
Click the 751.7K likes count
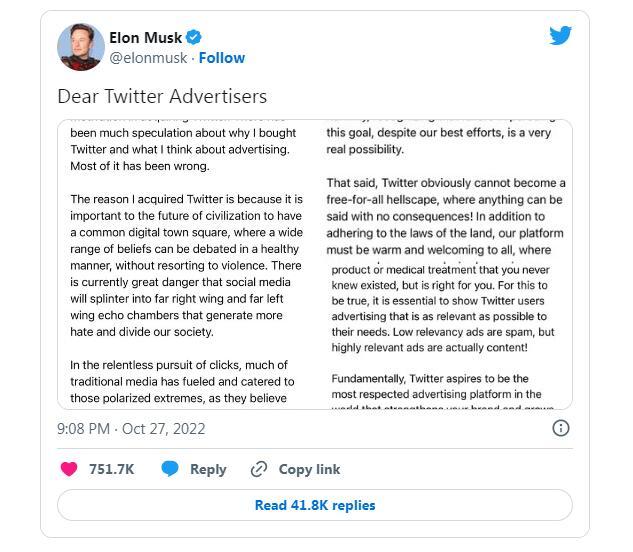click(x=112, y=469)
